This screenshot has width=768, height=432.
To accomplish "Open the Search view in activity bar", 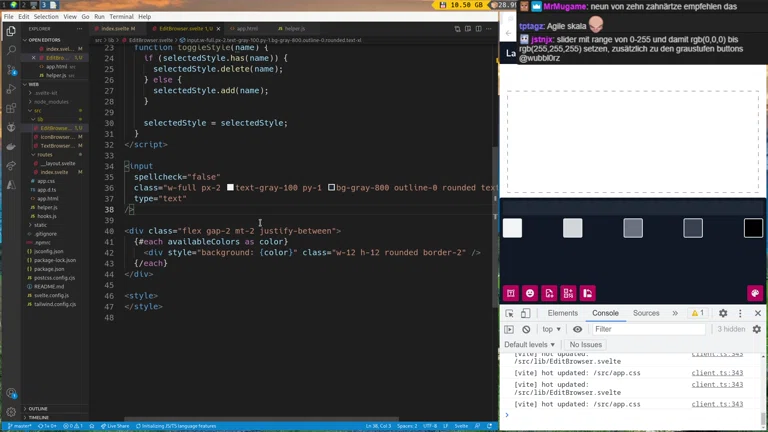I will point(11,50).
